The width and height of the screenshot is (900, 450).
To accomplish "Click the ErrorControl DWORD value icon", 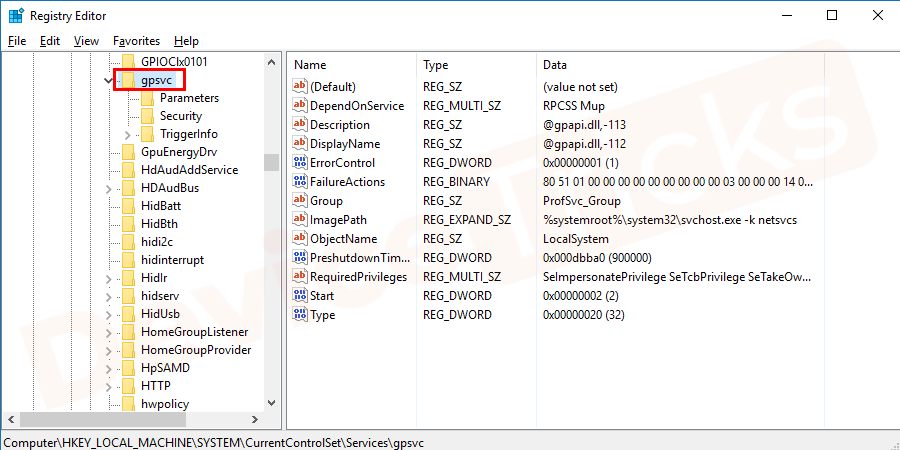I will pos(299,163).
